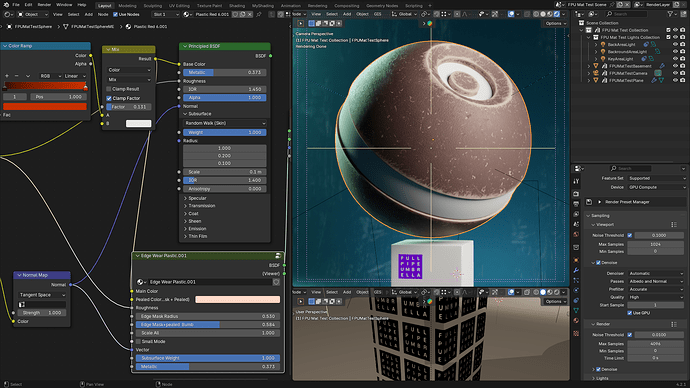Open the Device GPU Compute dropdown

coord(657,187)
